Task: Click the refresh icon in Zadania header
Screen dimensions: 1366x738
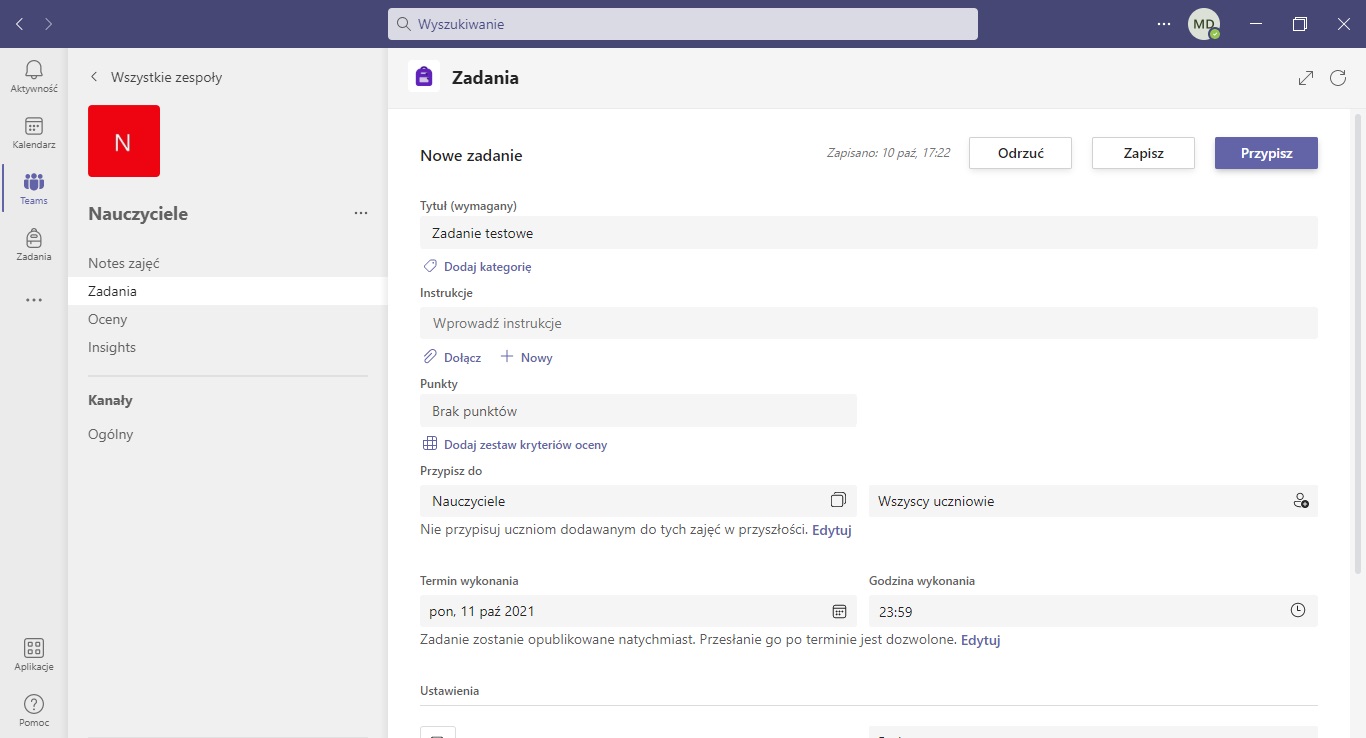Action: tap(1338, 78)
